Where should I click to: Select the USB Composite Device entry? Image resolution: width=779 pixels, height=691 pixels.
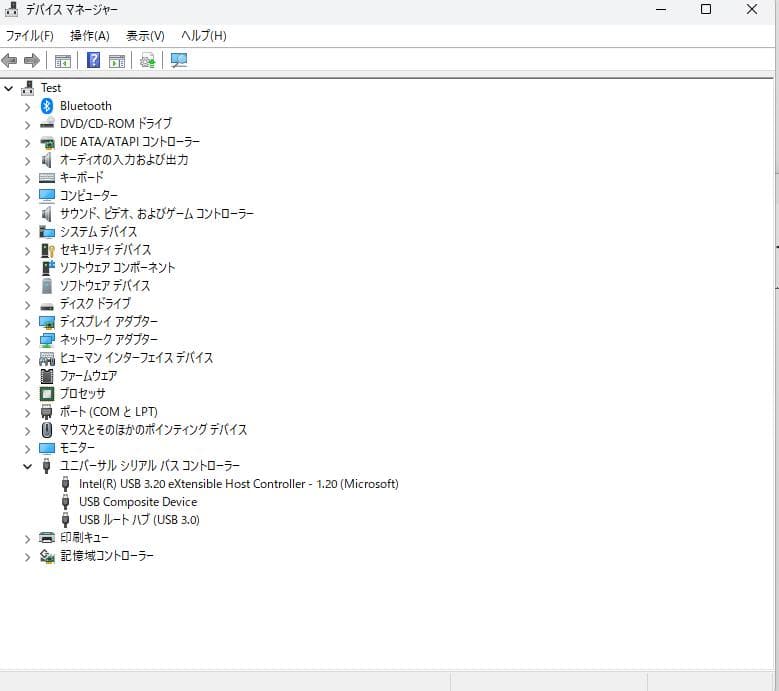[x=138, y=502]
